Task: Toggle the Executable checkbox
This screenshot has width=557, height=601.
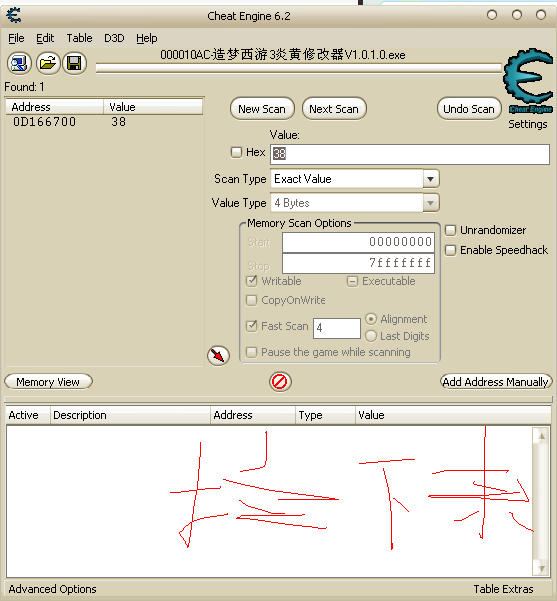Action: pyautogui.click(x=352, y=282)
